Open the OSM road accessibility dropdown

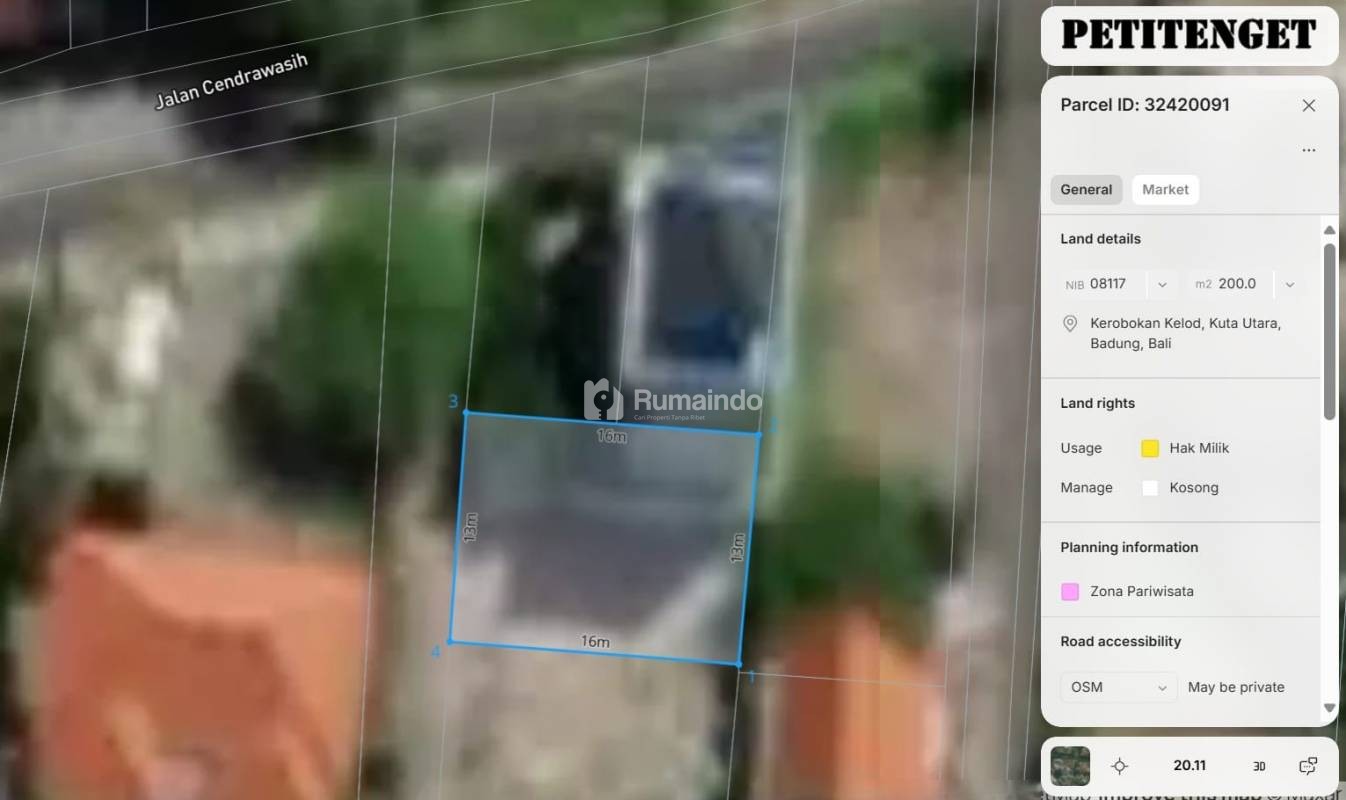coord(1118,687)
